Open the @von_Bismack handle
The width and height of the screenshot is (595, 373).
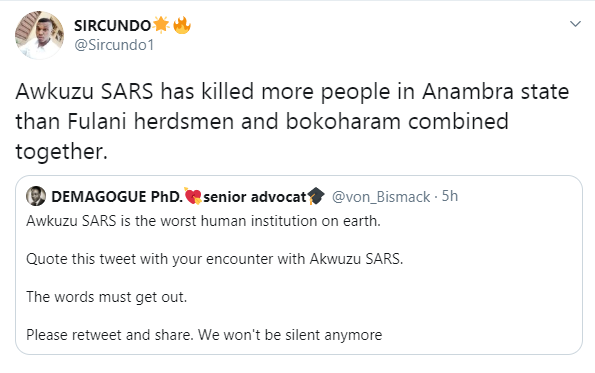381,197
